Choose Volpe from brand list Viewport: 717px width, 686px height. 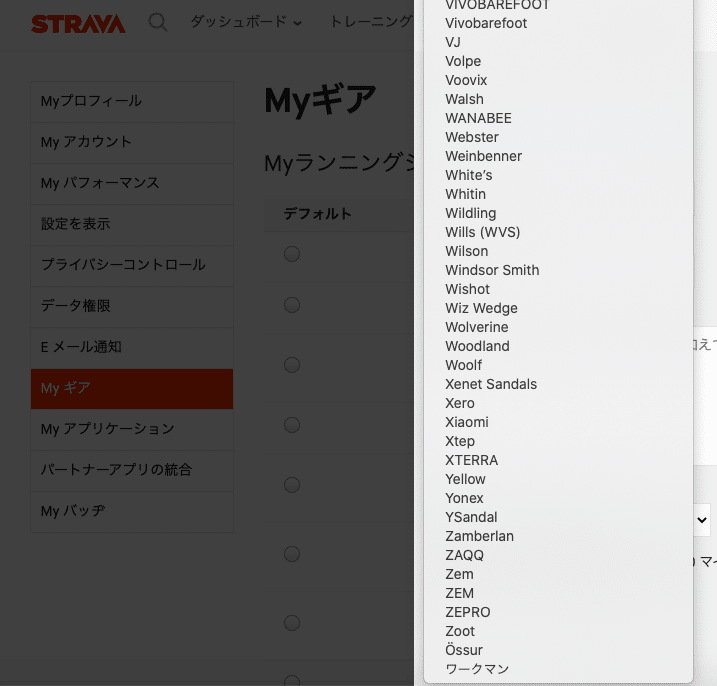[x=558, y=61]
